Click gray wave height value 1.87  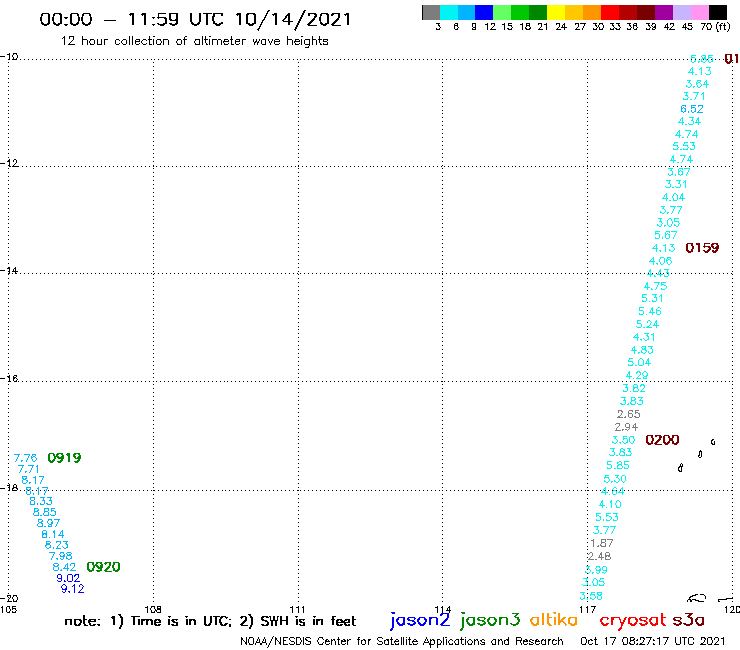tap(602, 543)
